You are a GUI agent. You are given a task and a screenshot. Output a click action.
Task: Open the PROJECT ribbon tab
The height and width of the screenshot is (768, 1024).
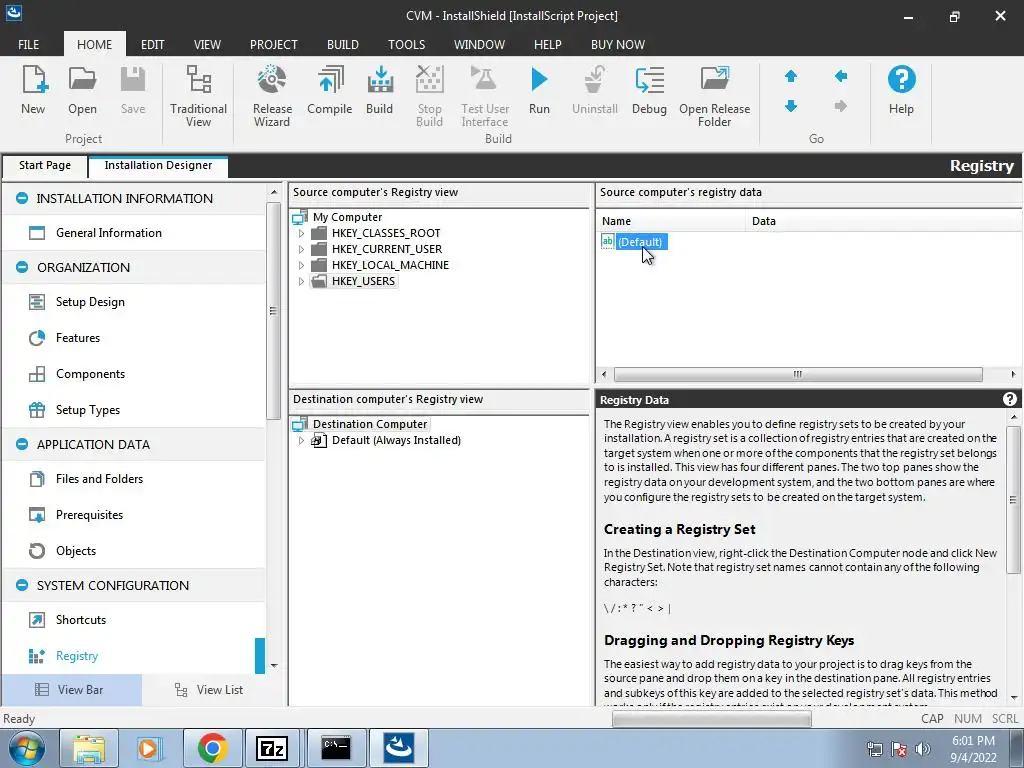click(x=274, y=44)
